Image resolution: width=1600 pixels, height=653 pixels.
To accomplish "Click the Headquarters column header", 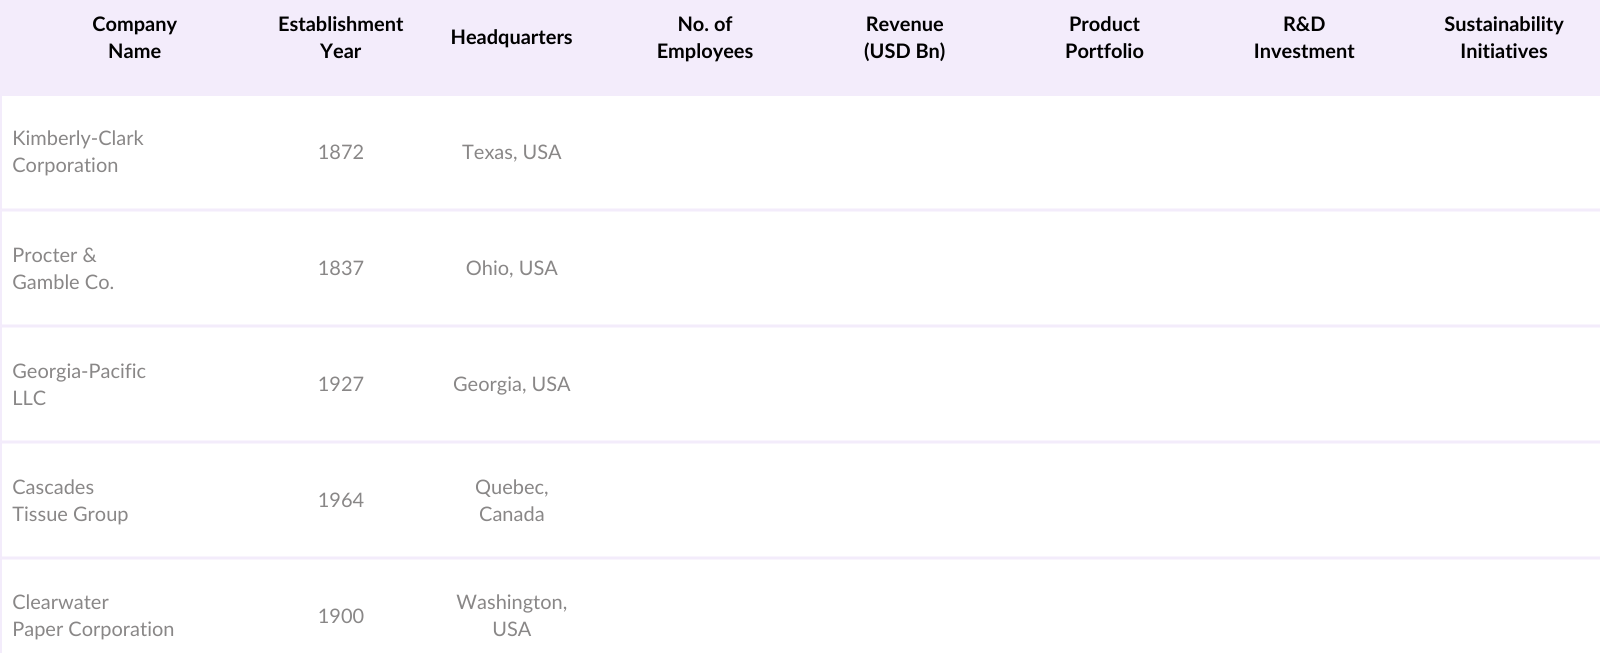I will [511, 38].
